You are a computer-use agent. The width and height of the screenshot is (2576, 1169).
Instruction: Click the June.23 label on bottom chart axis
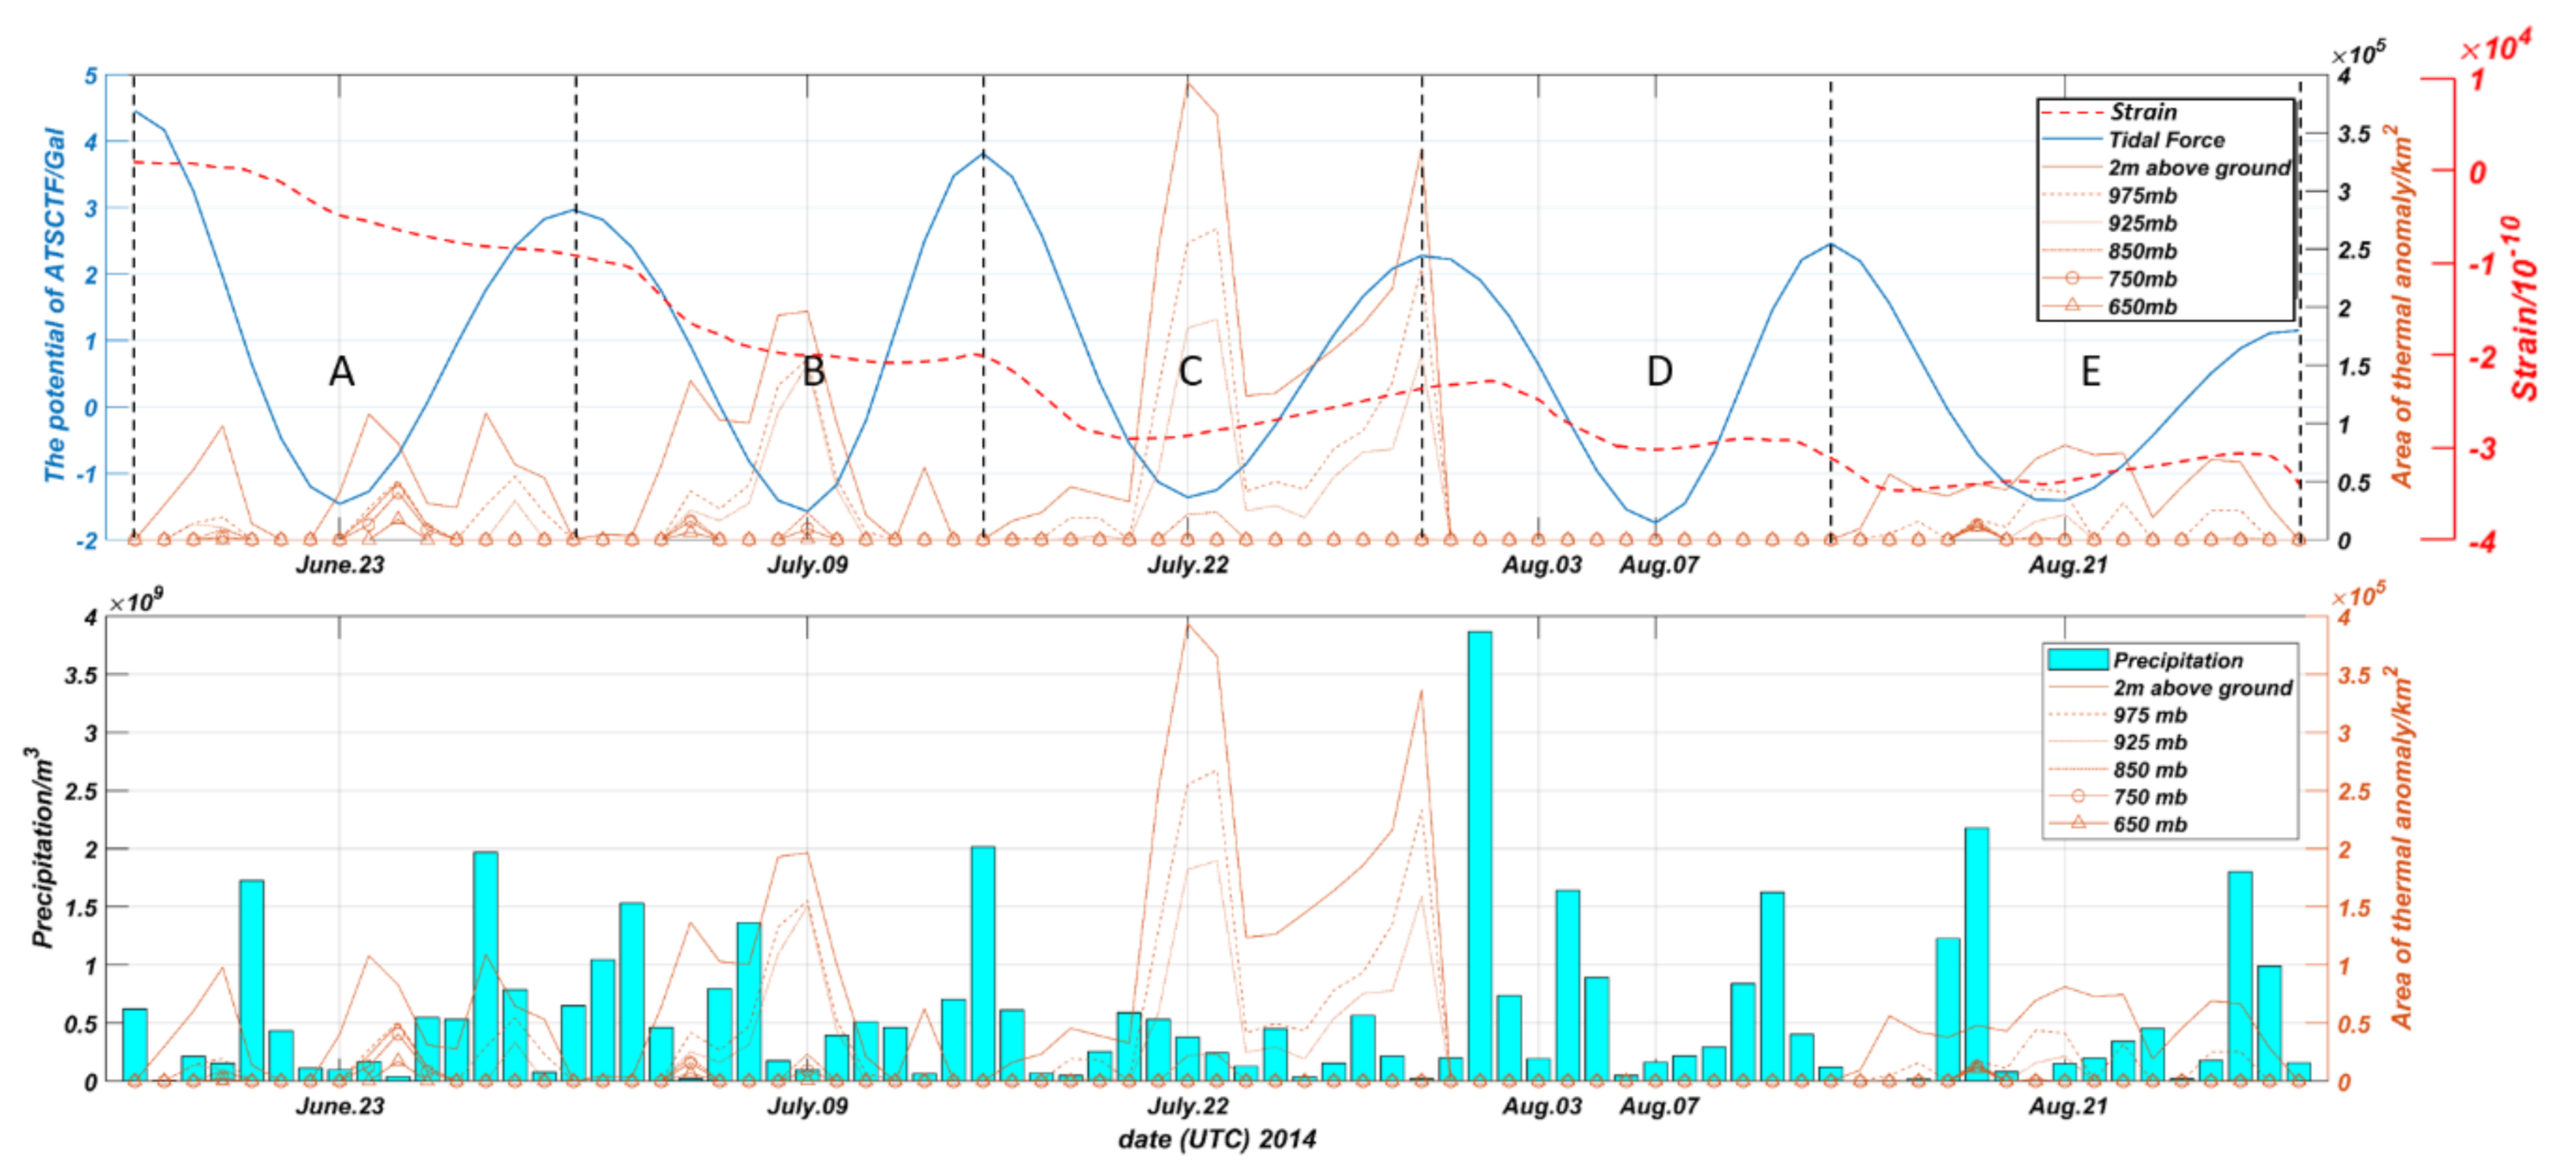click(340, 1106)
